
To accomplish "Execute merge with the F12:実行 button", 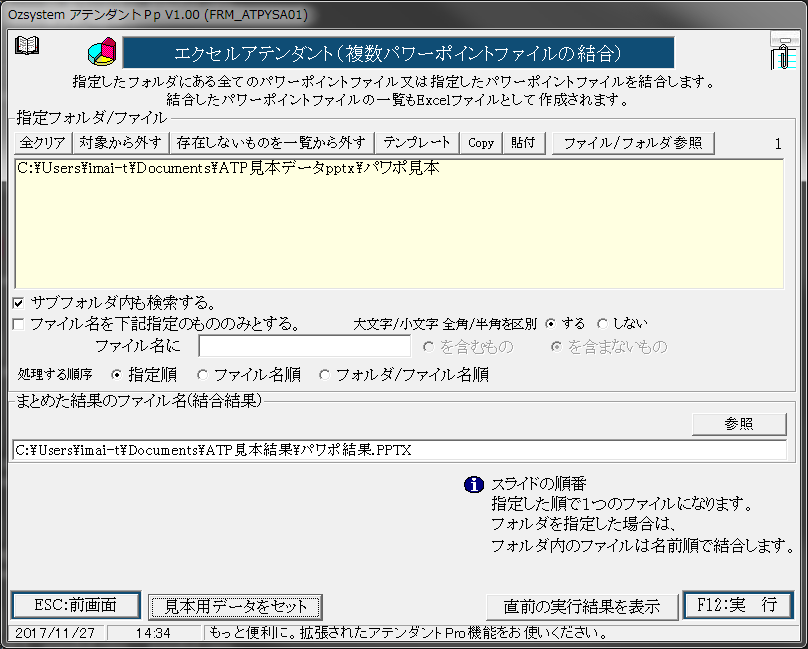I will coord(738,607).
